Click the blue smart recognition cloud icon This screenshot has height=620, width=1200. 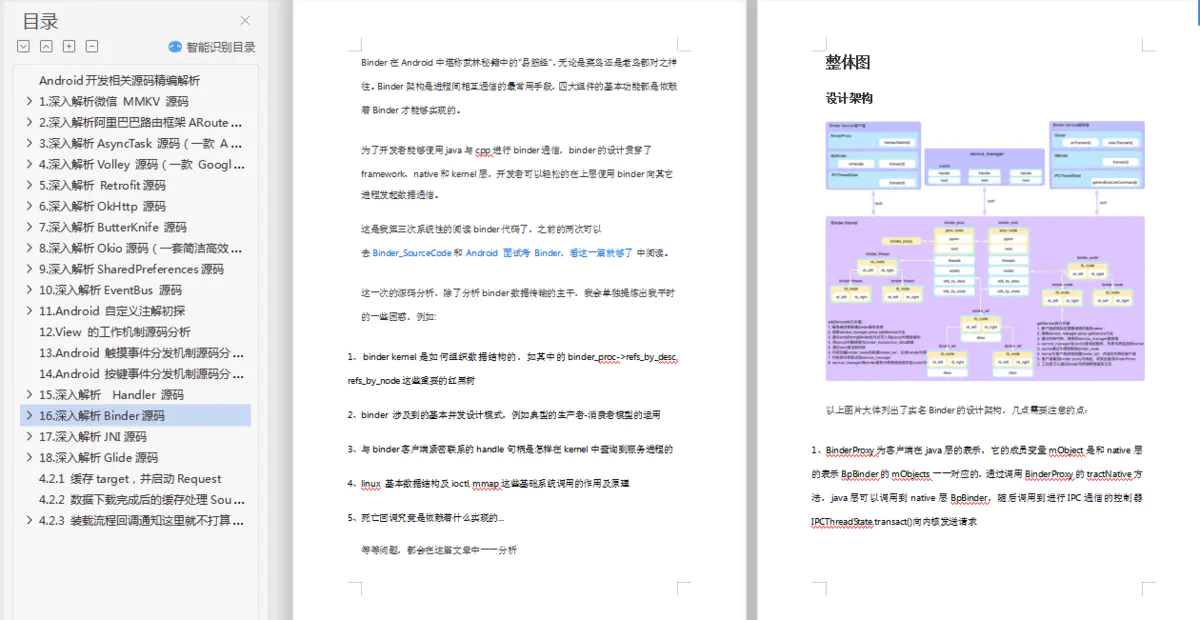175,47
